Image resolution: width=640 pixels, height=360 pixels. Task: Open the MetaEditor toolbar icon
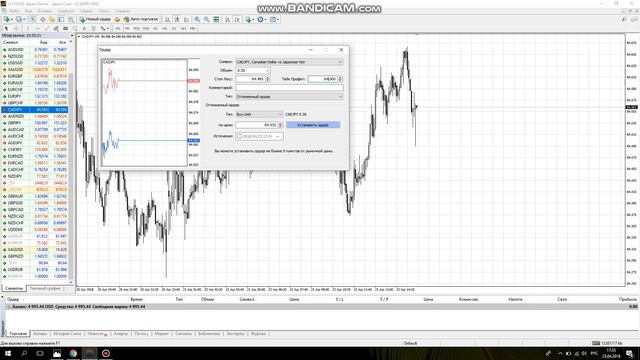pos(117,19)
